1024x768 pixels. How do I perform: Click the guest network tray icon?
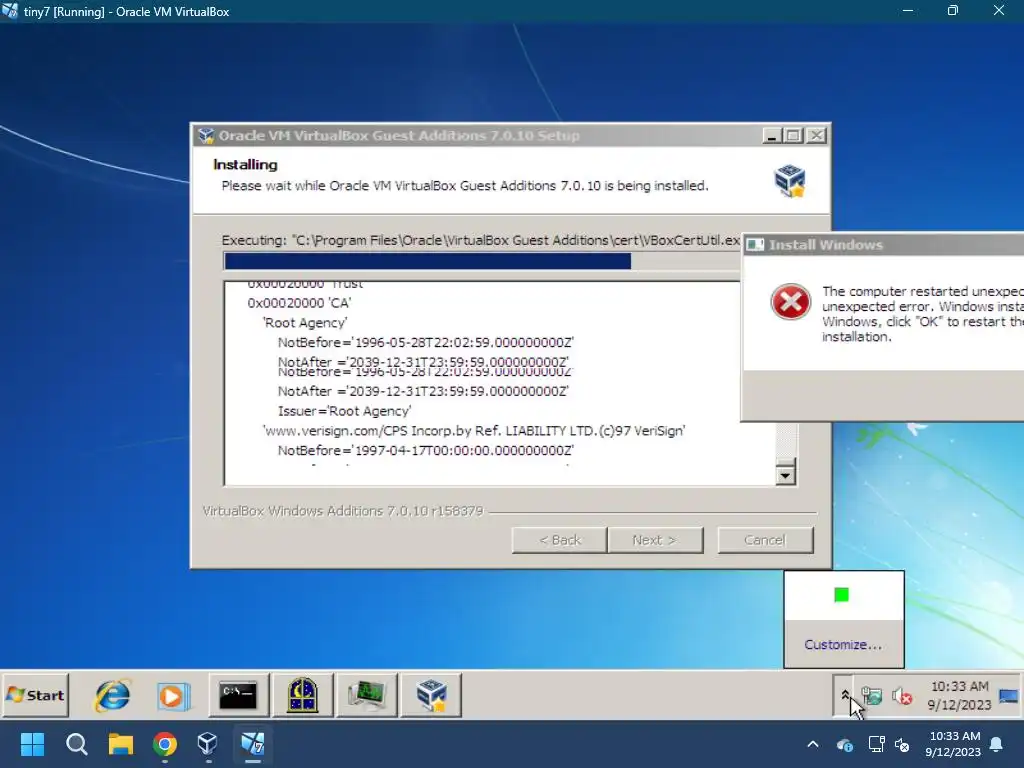click(872, 696)
